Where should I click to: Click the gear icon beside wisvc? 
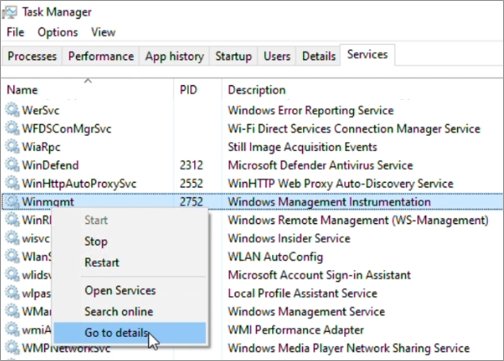[x=12, y=238]
